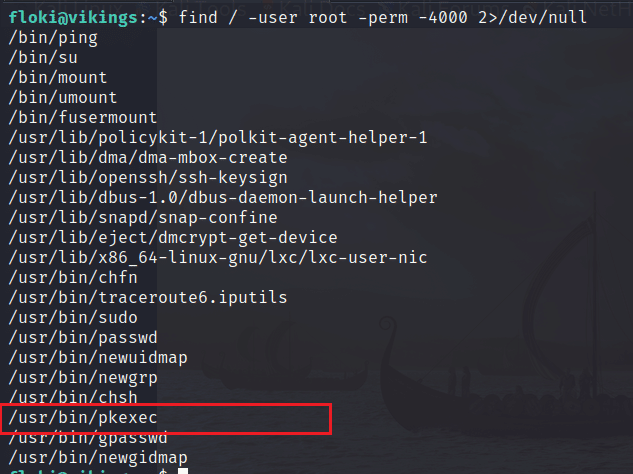Click the /bin/umount output line
Image resolution: width=633 pixels, height=474 pixels.
(x=63, y=98)
